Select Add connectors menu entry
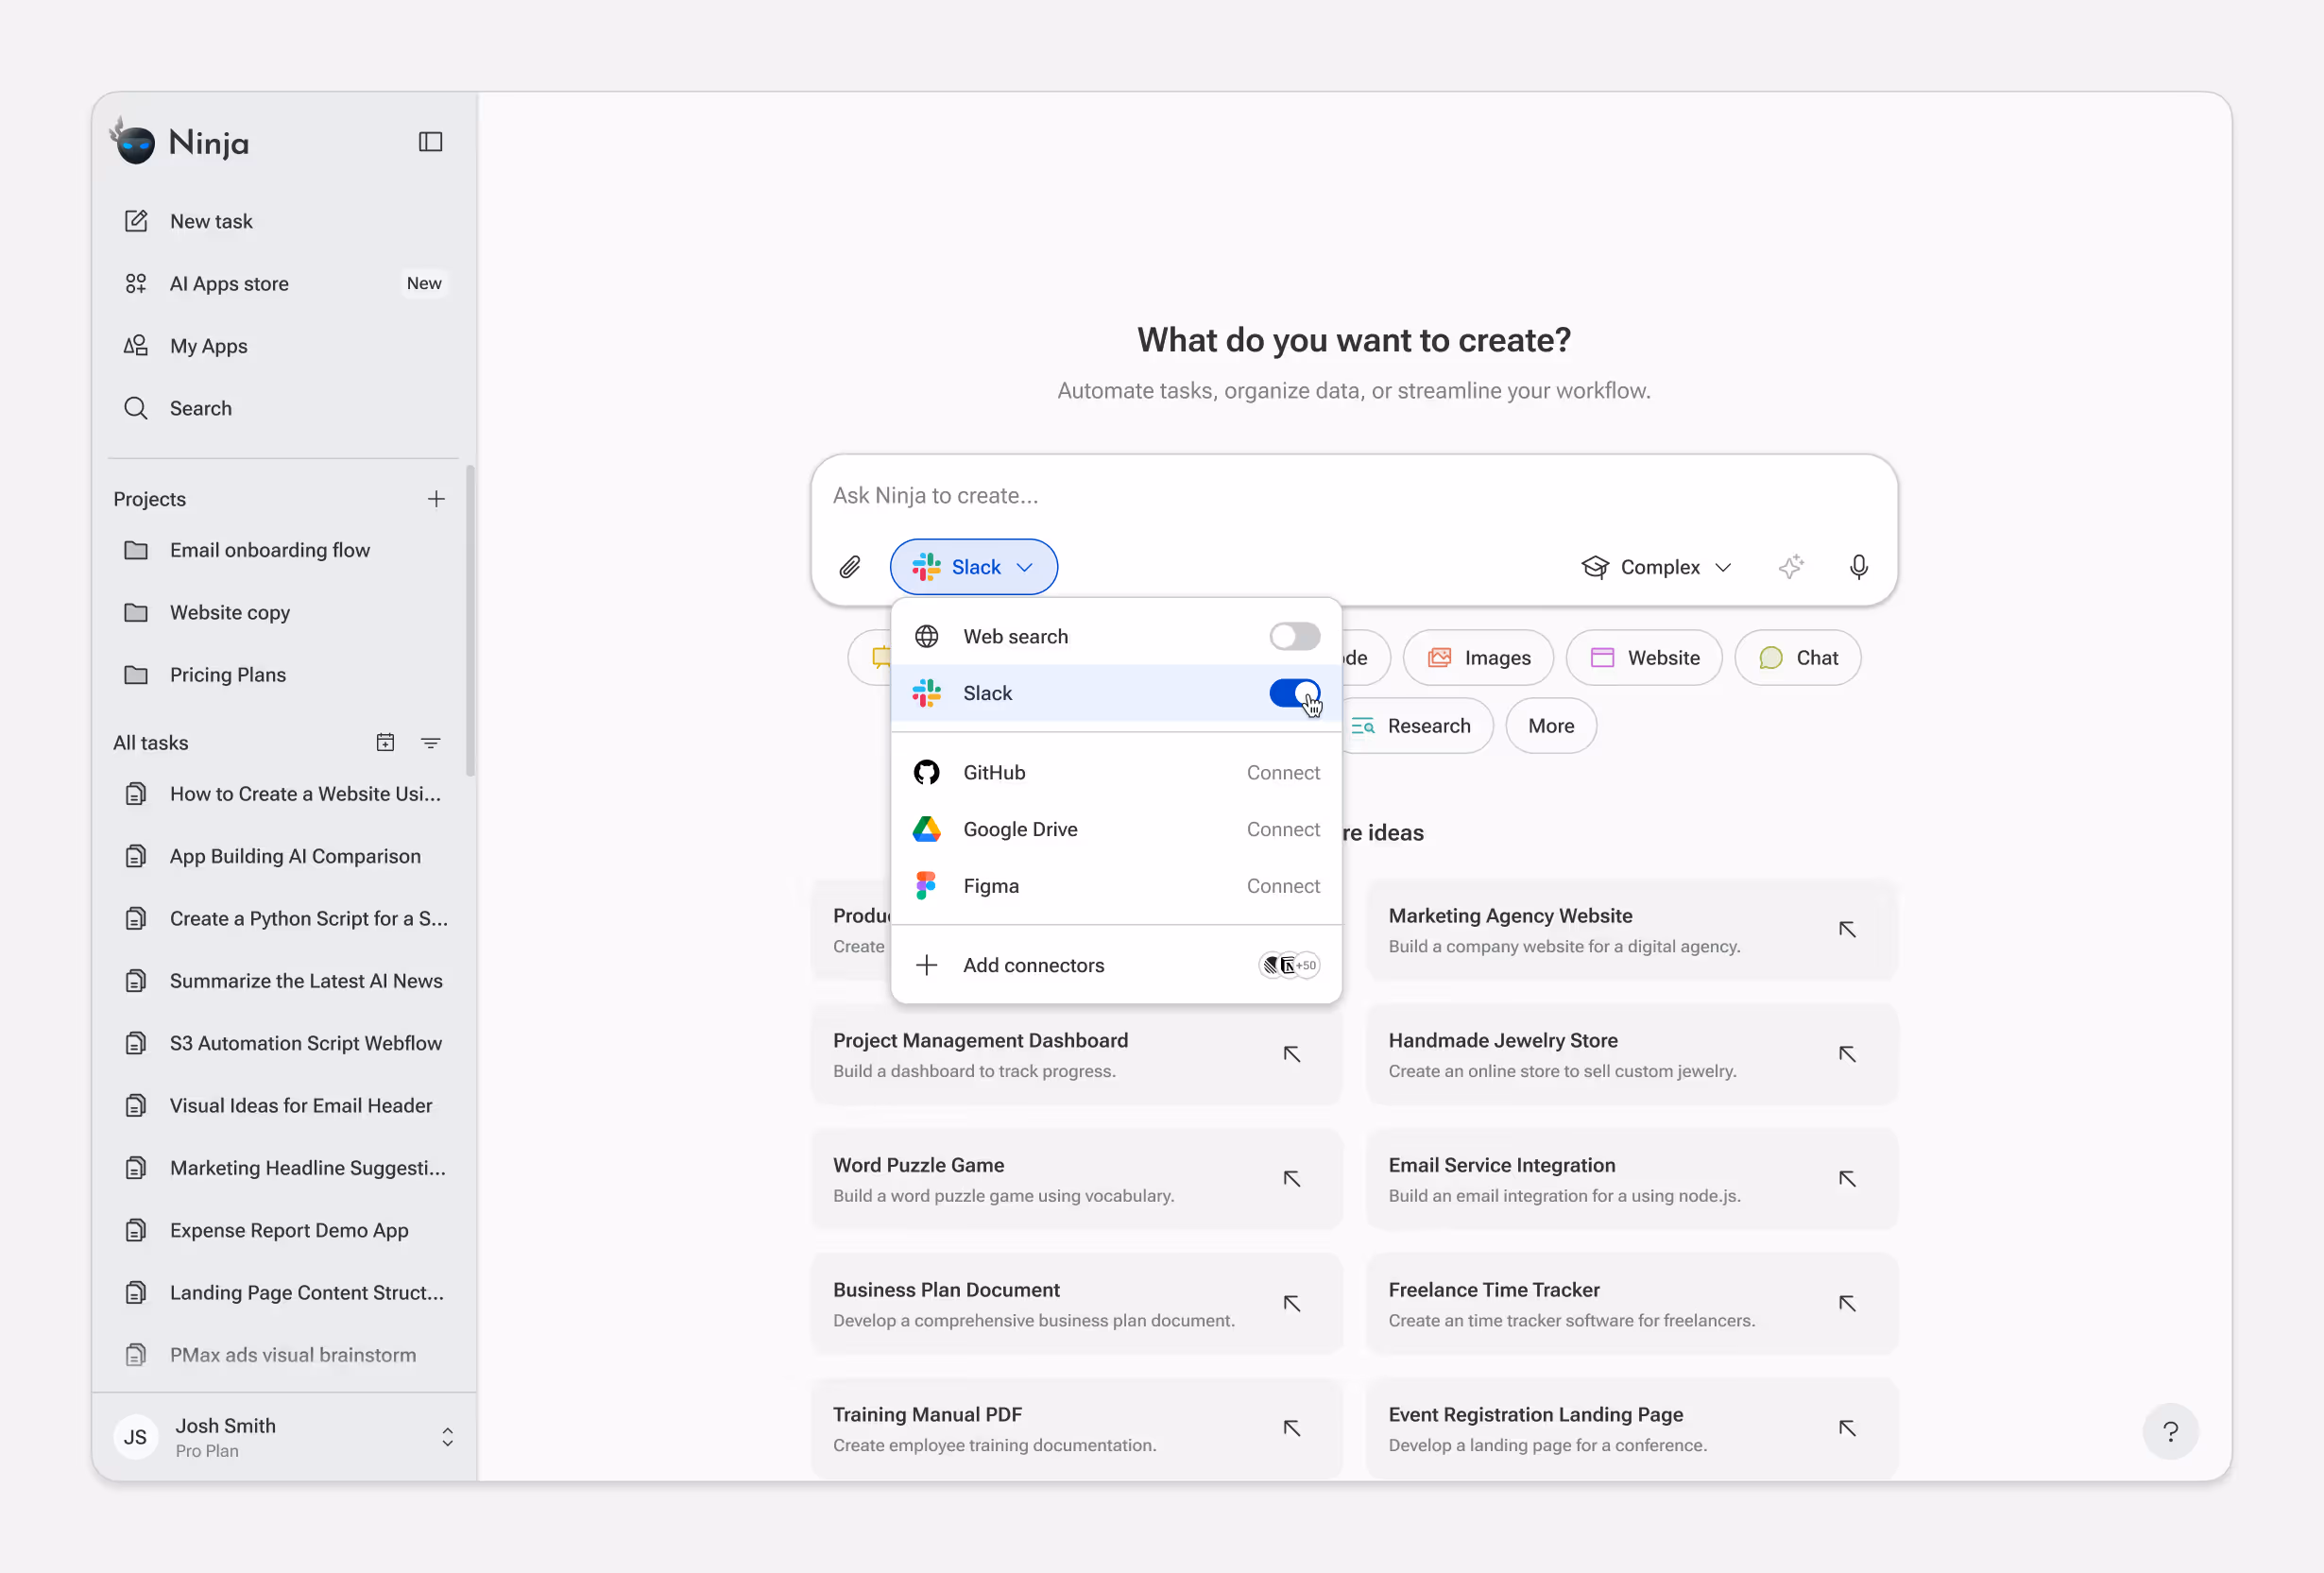The height and width of the screenshot is (1573, 2324). (x=1033, y=965)
